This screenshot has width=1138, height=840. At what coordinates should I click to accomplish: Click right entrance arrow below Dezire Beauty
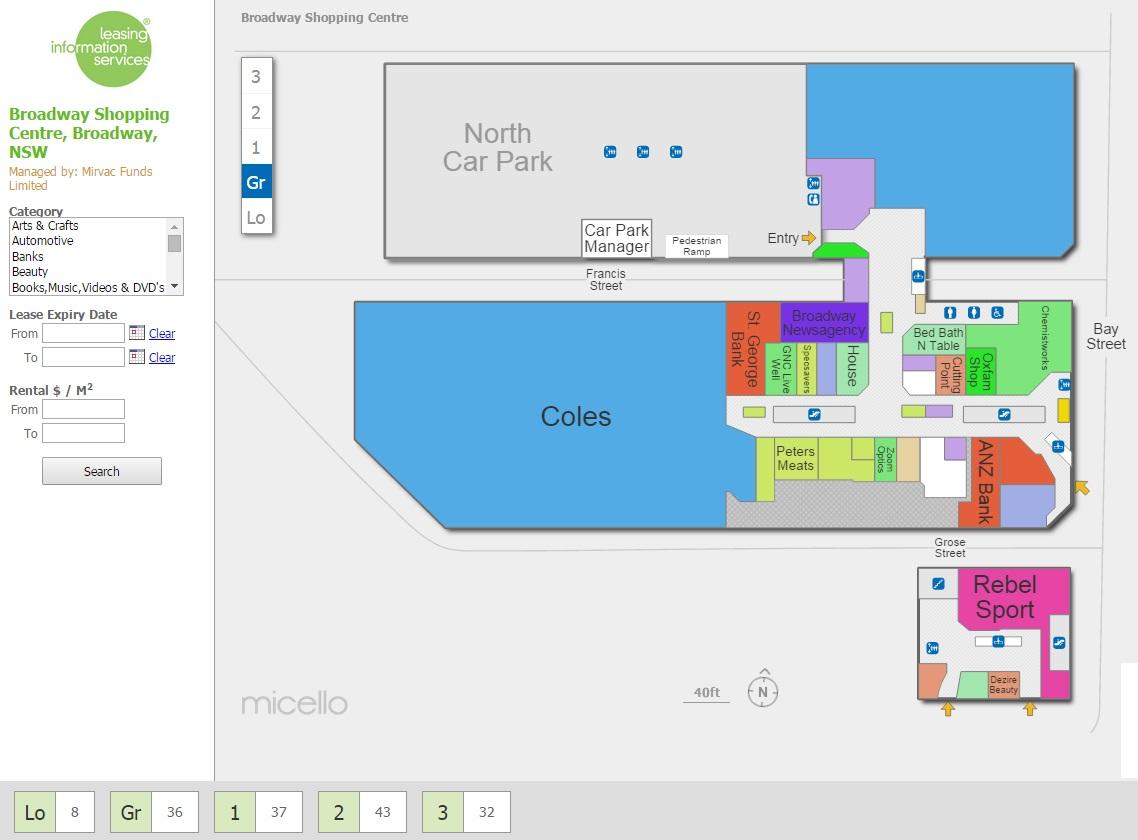click(1030, 709)
